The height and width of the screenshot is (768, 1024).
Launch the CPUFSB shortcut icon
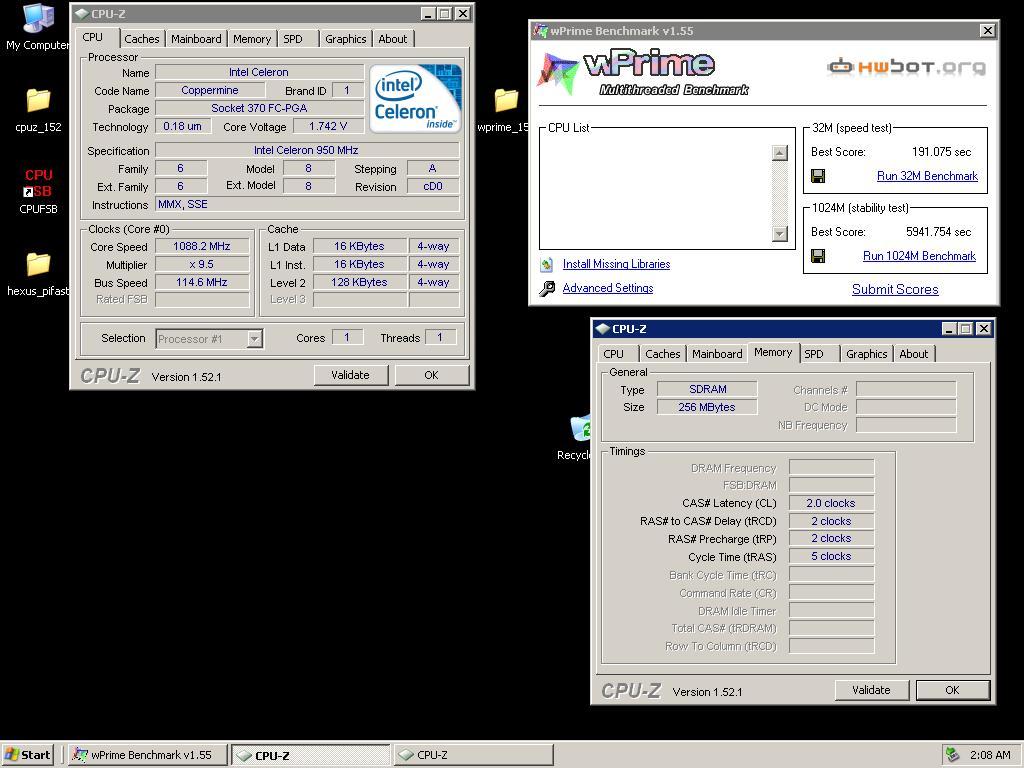[x=38, y=183]
